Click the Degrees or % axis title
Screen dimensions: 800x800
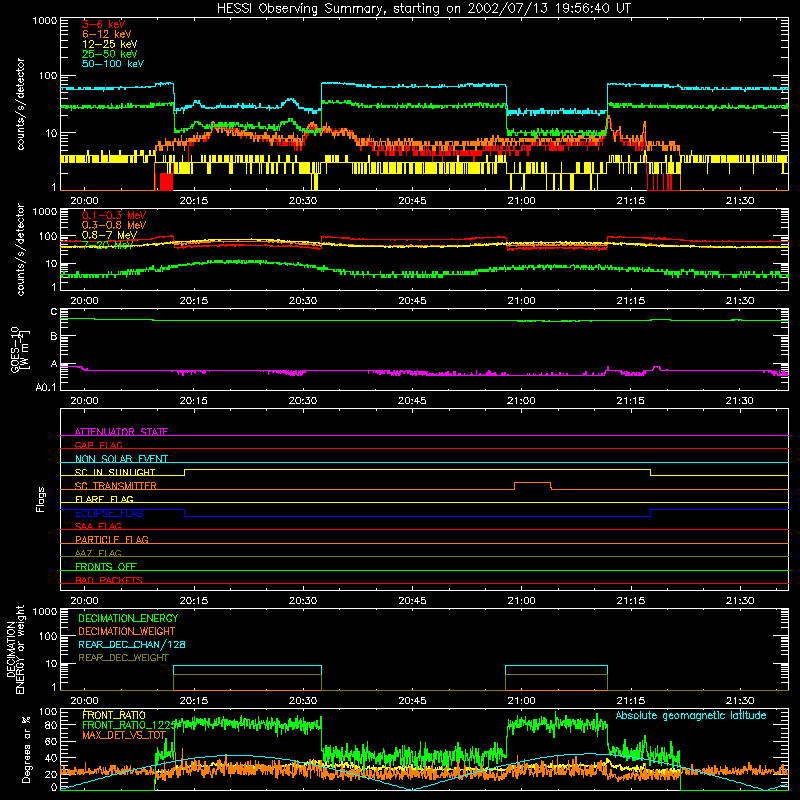pos(27,750)
